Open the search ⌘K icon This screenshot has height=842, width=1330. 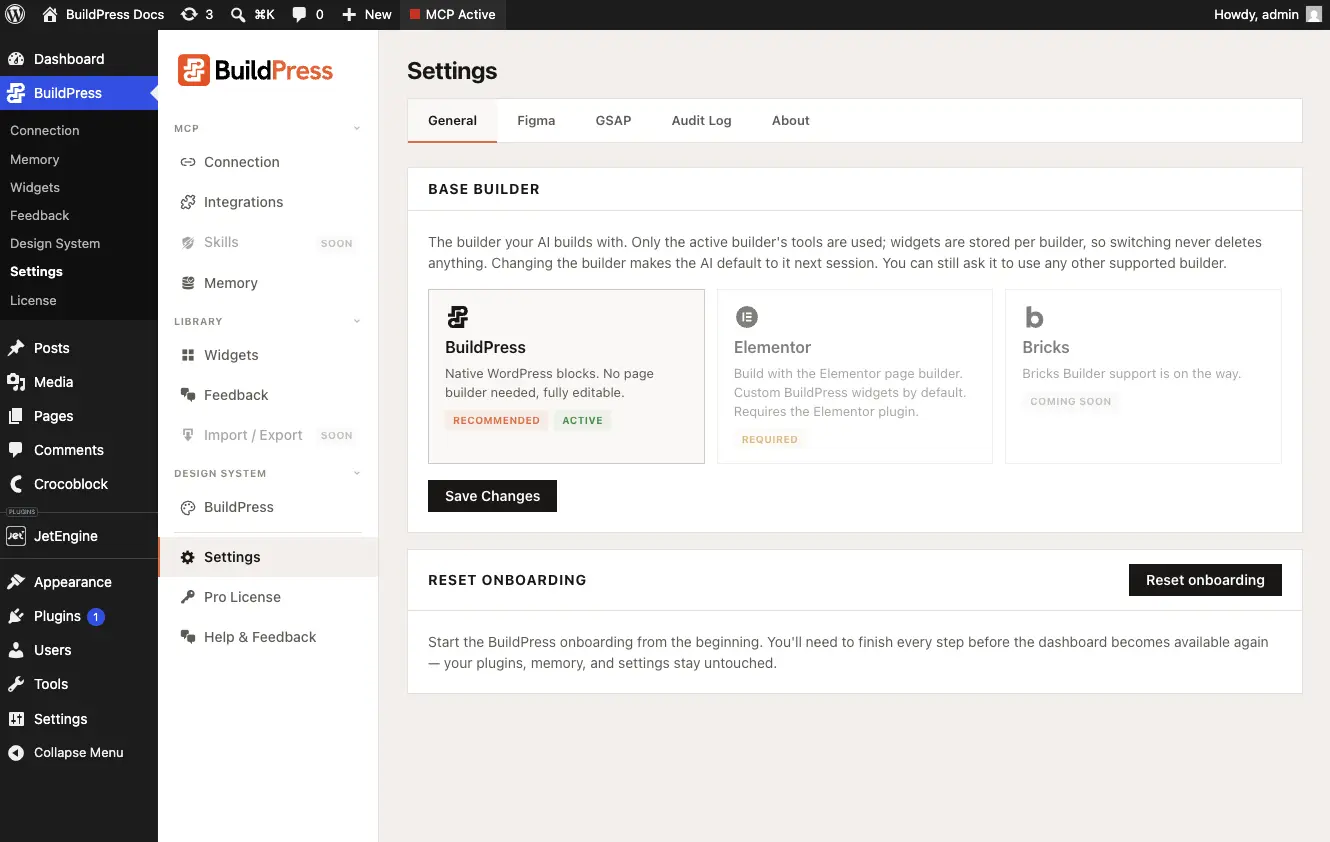[x=238, y=15]
